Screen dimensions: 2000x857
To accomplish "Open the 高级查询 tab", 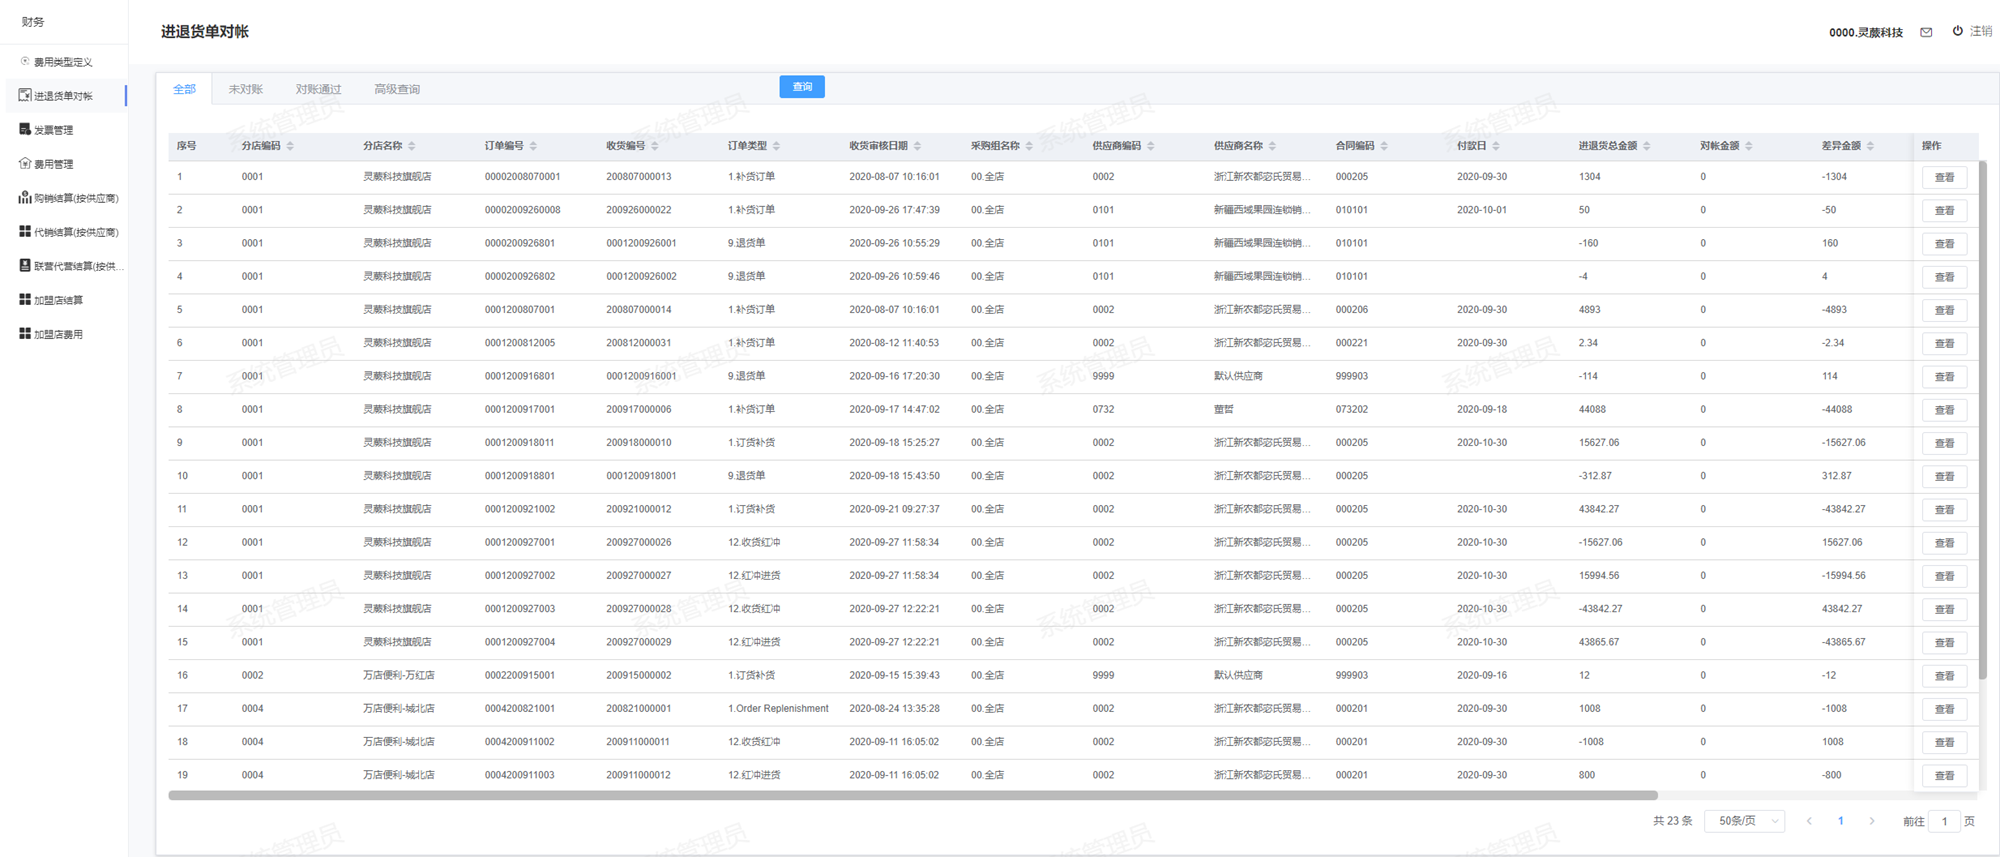I will pyautogui.click(x=397, y=89).
